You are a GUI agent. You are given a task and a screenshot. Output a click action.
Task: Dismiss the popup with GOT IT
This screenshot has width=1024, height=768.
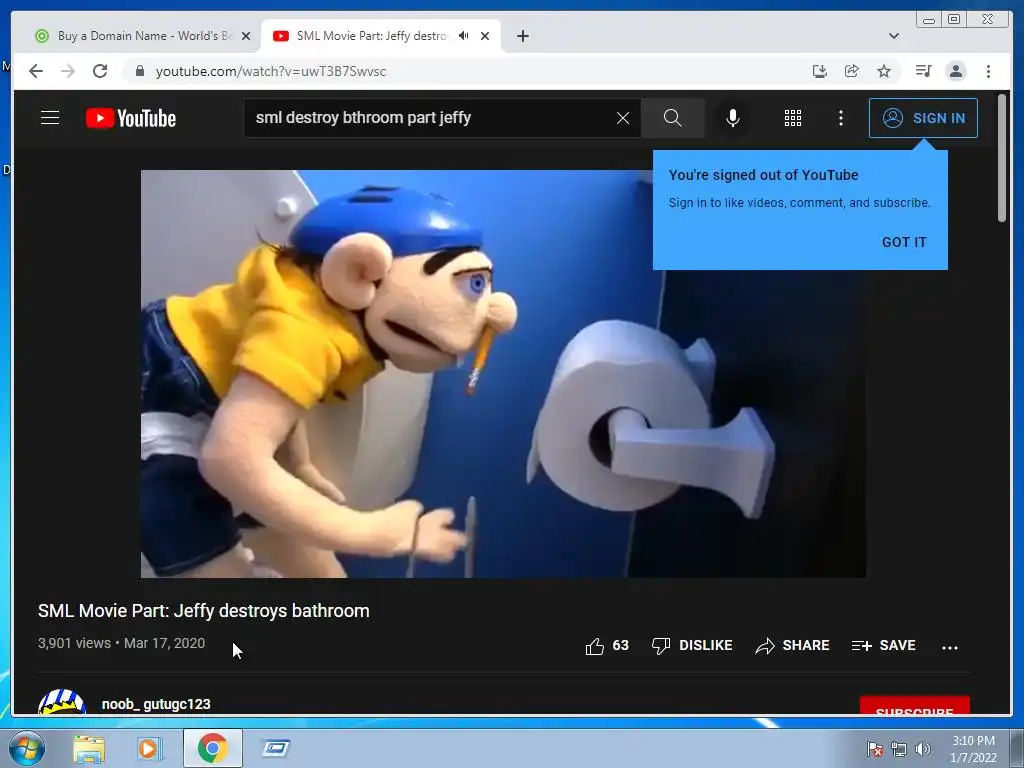pyautogui.click(x=904, y=242)
